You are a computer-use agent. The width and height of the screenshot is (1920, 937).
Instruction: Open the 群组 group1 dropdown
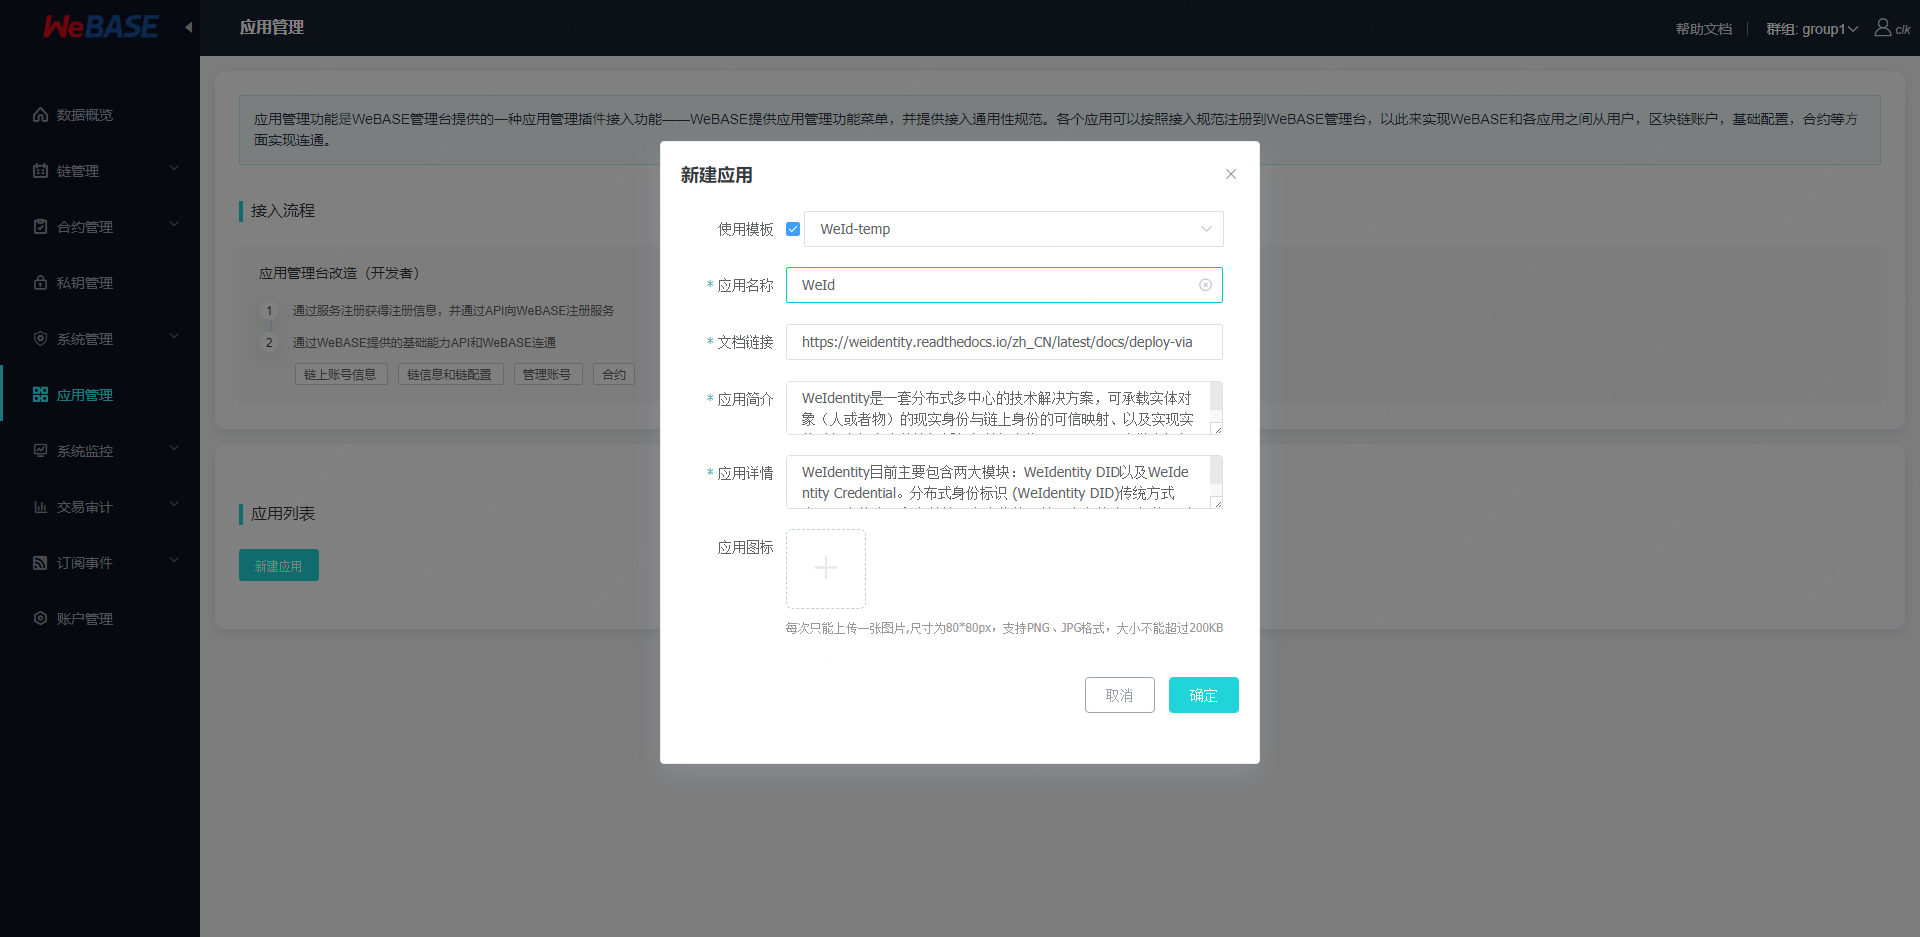(x=1812, y=29)
